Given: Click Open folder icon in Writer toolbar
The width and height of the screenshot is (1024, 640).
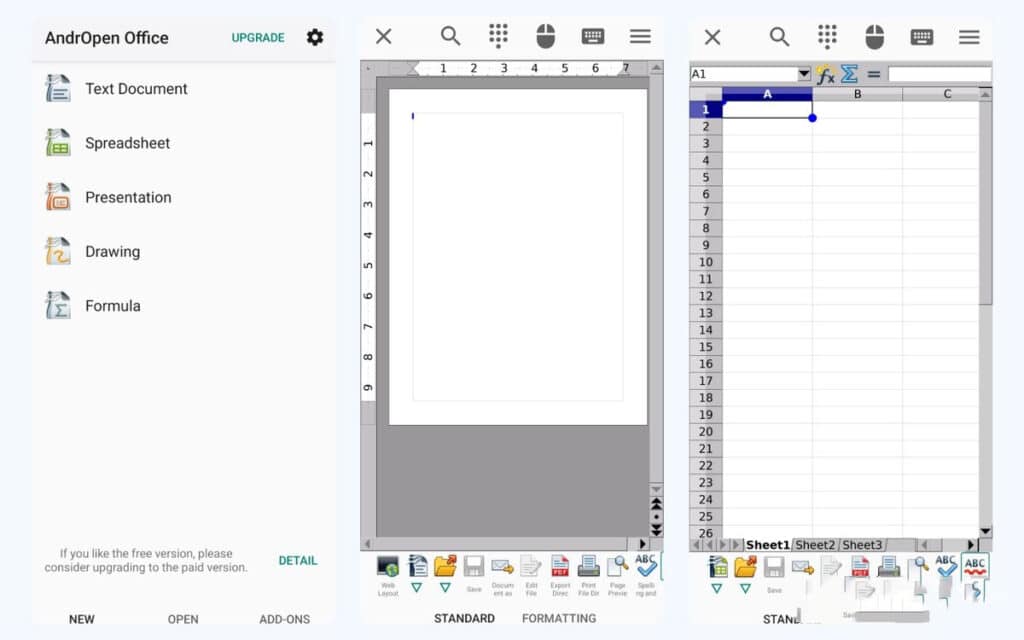Looking at the screenshot, I should click(445, 566).
